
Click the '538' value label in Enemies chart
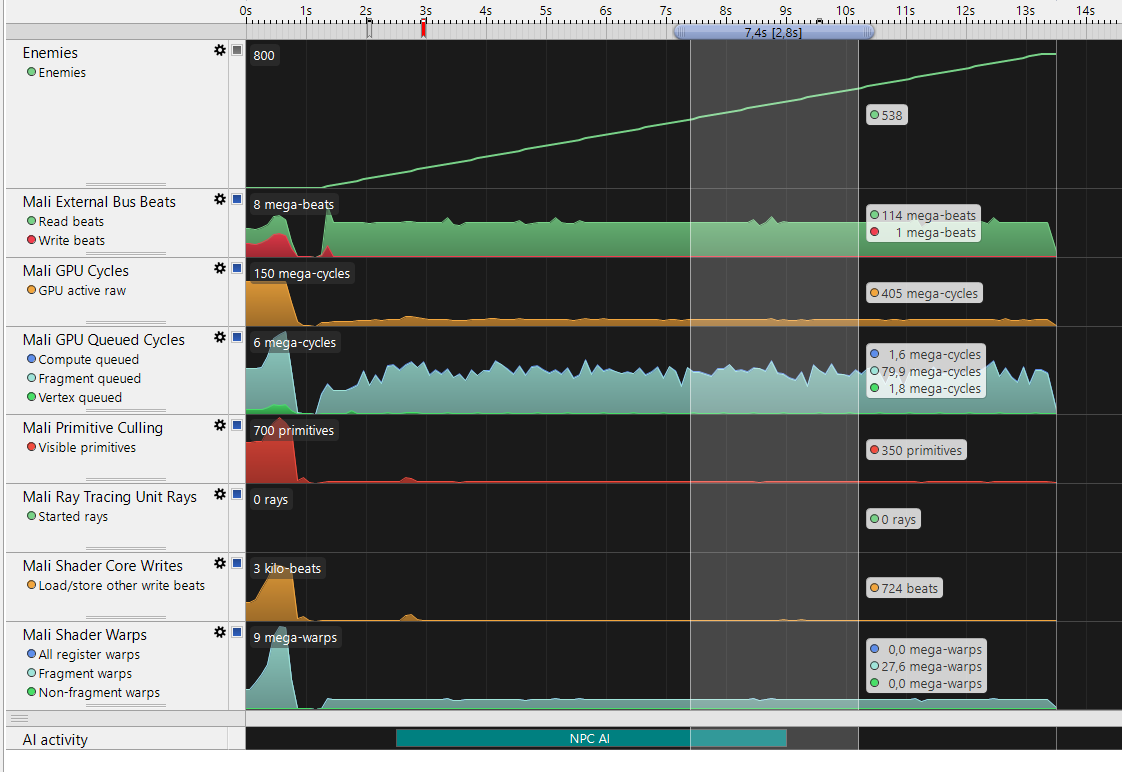[887, 115]
